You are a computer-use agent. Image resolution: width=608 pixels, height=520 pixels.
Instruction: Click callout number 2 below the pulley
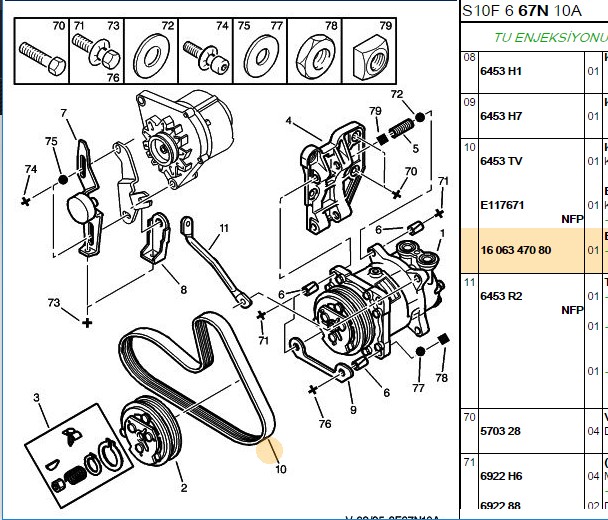tap(184, 488)
